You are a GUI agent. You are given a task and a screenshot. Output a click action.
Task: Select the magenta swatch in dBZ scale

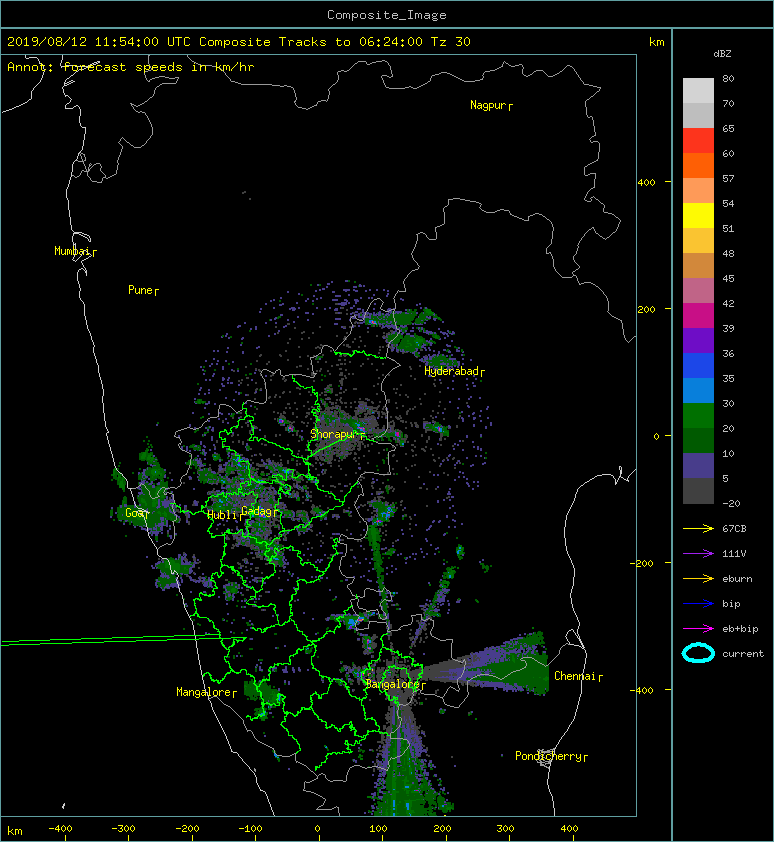click(x=698, y=316)
